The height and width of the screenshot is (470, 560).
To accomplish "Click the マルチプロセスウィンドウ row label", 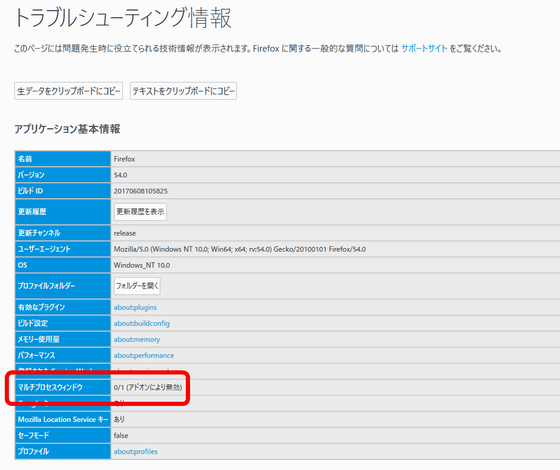I will click(x=50, y=388).
